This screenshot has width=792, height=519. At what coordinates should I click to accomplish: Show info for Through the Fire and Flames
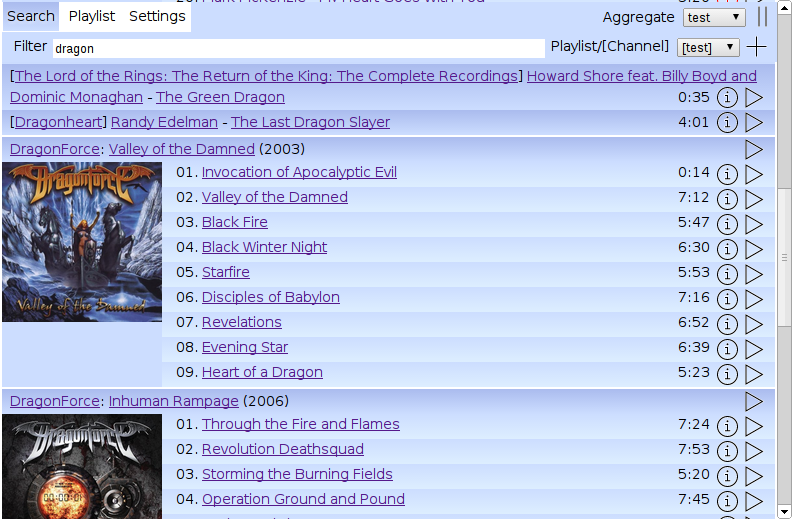click(x=727, y=426)
